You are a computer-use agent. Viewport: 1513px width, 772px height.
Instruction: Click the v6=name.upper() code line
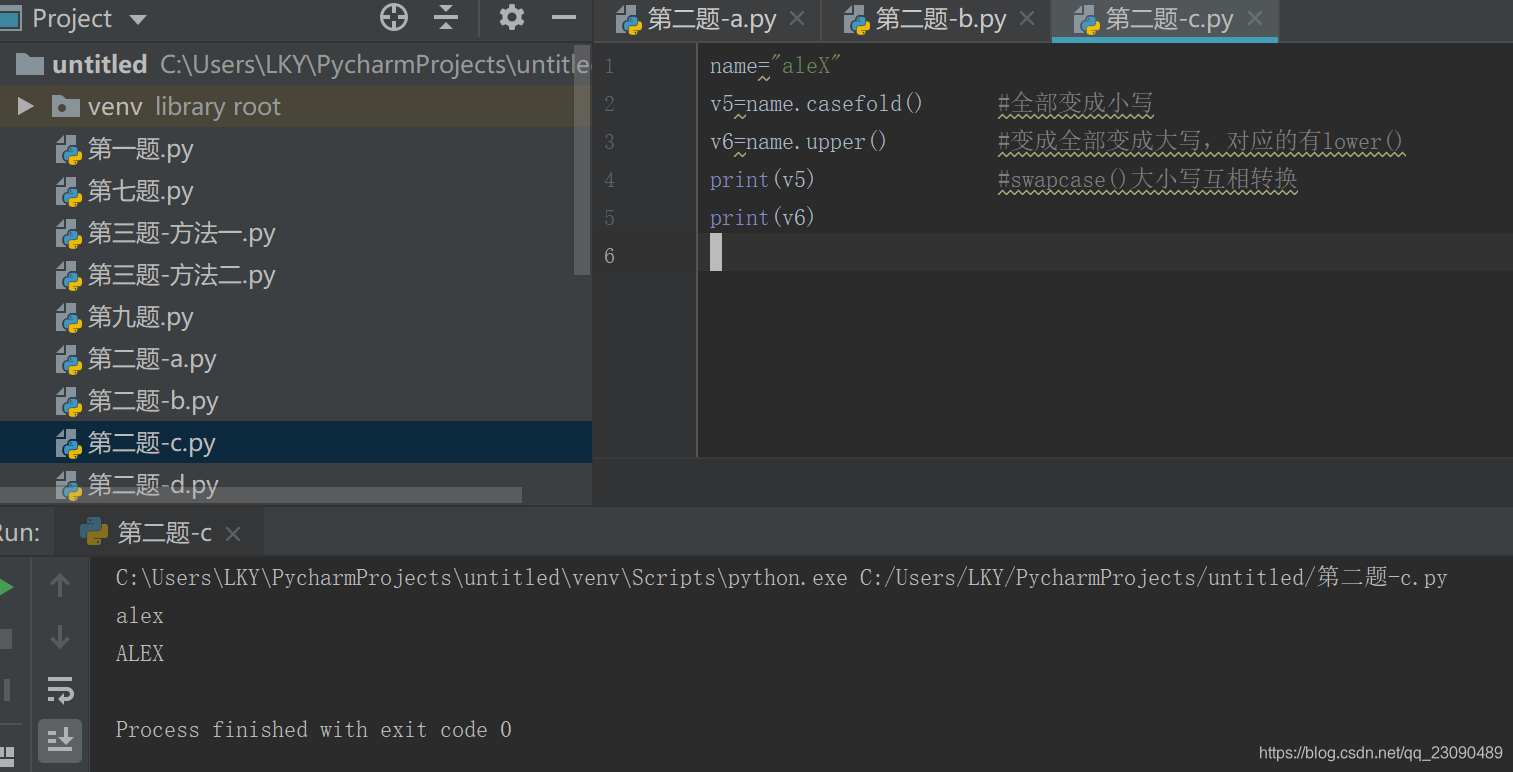798,142
